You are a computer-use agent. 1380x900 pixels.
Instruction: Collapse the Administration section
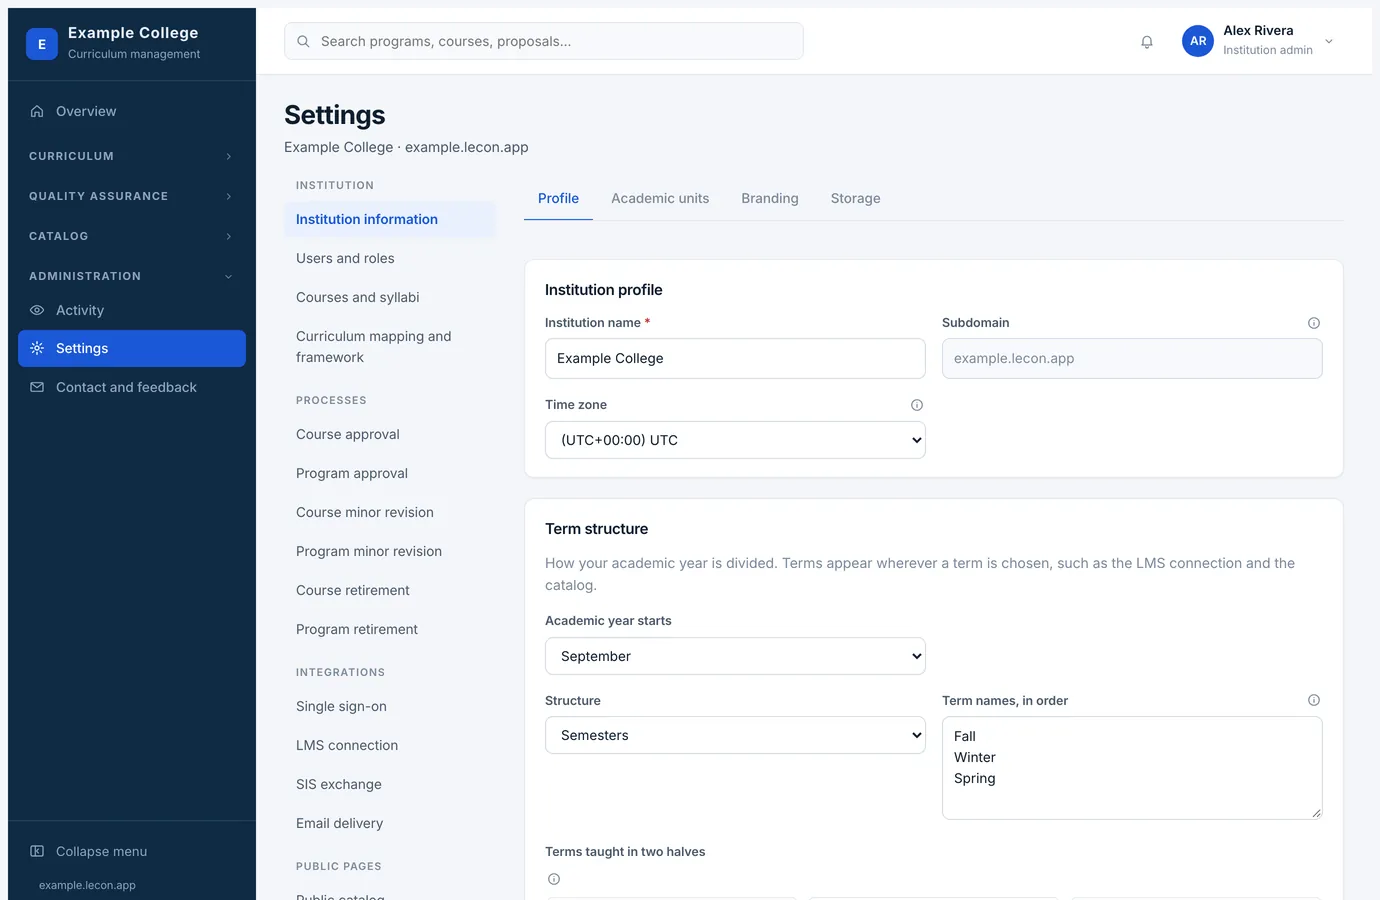tap(132, 276)
